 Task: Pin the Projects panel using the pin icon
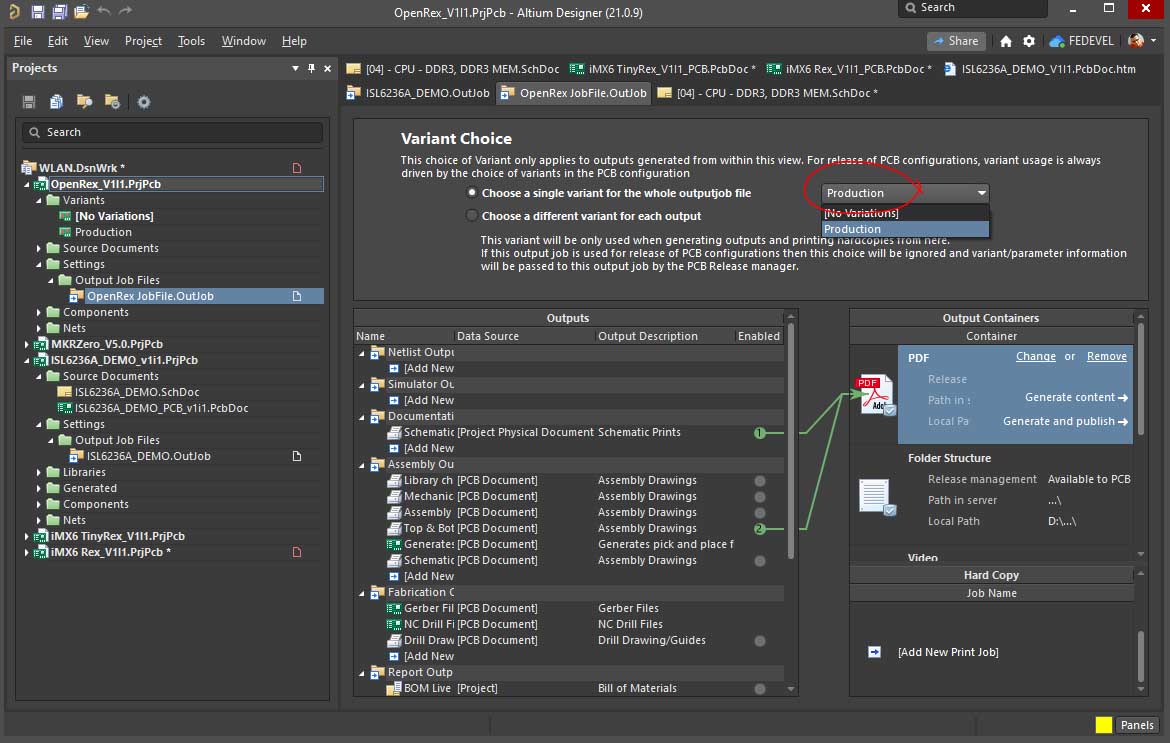(311, 68)
